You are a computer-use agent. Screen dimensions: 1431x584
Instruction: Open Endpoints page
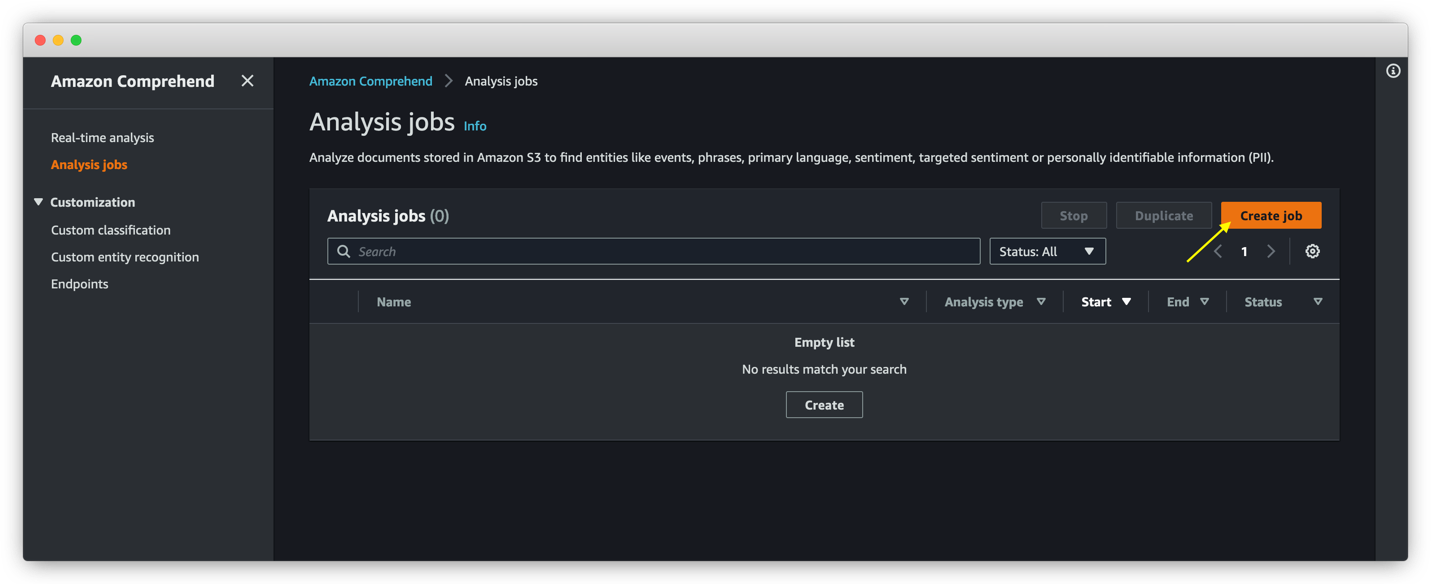(x=80, y=284)
